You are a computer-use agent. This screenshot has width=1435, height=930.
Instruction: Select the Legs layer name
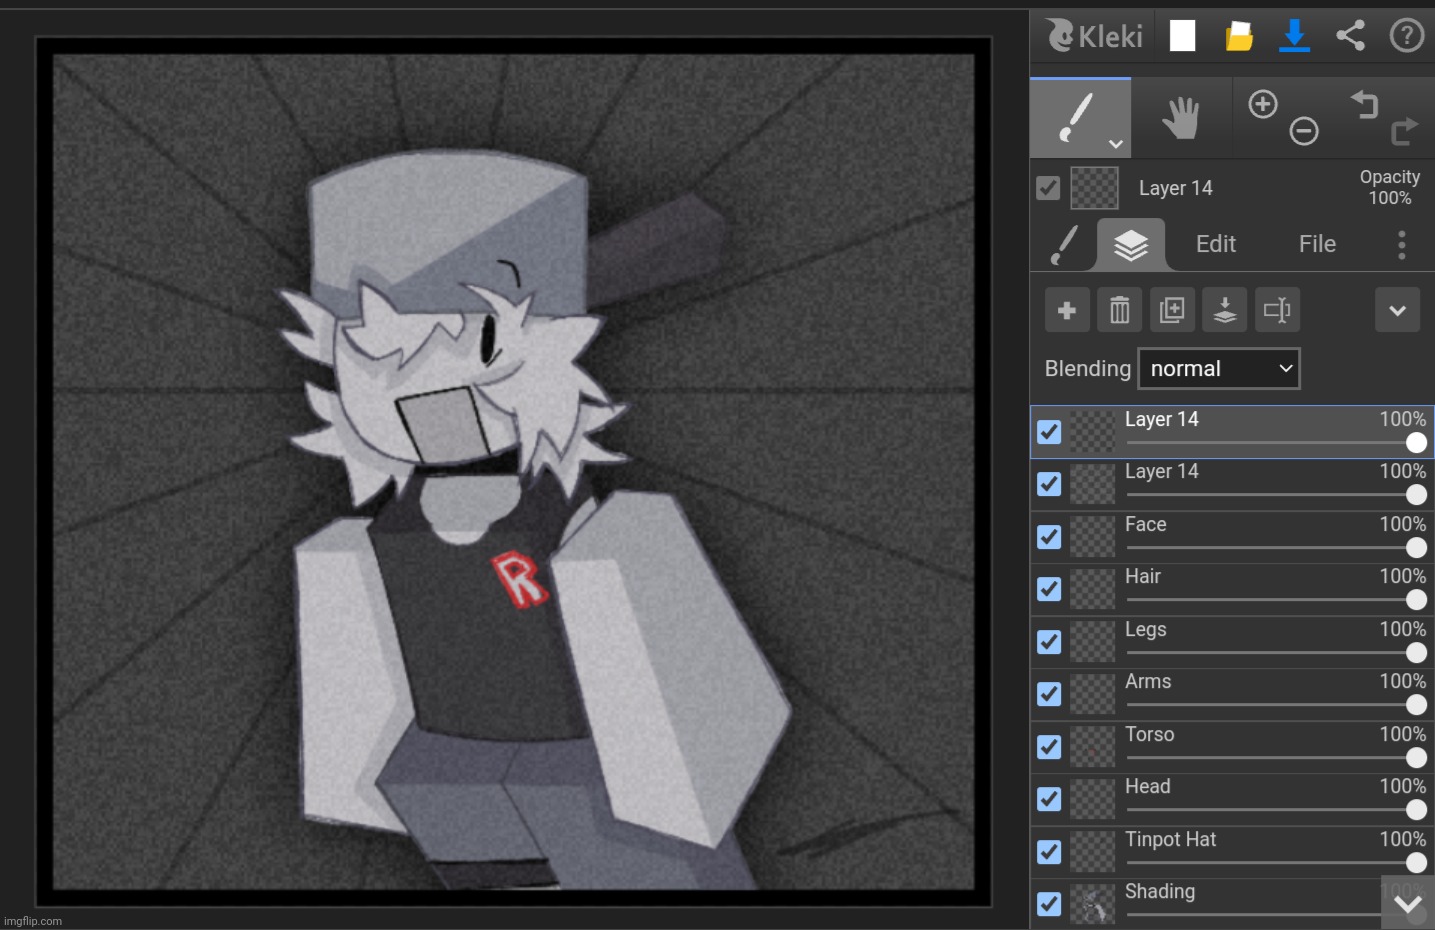1146,630
